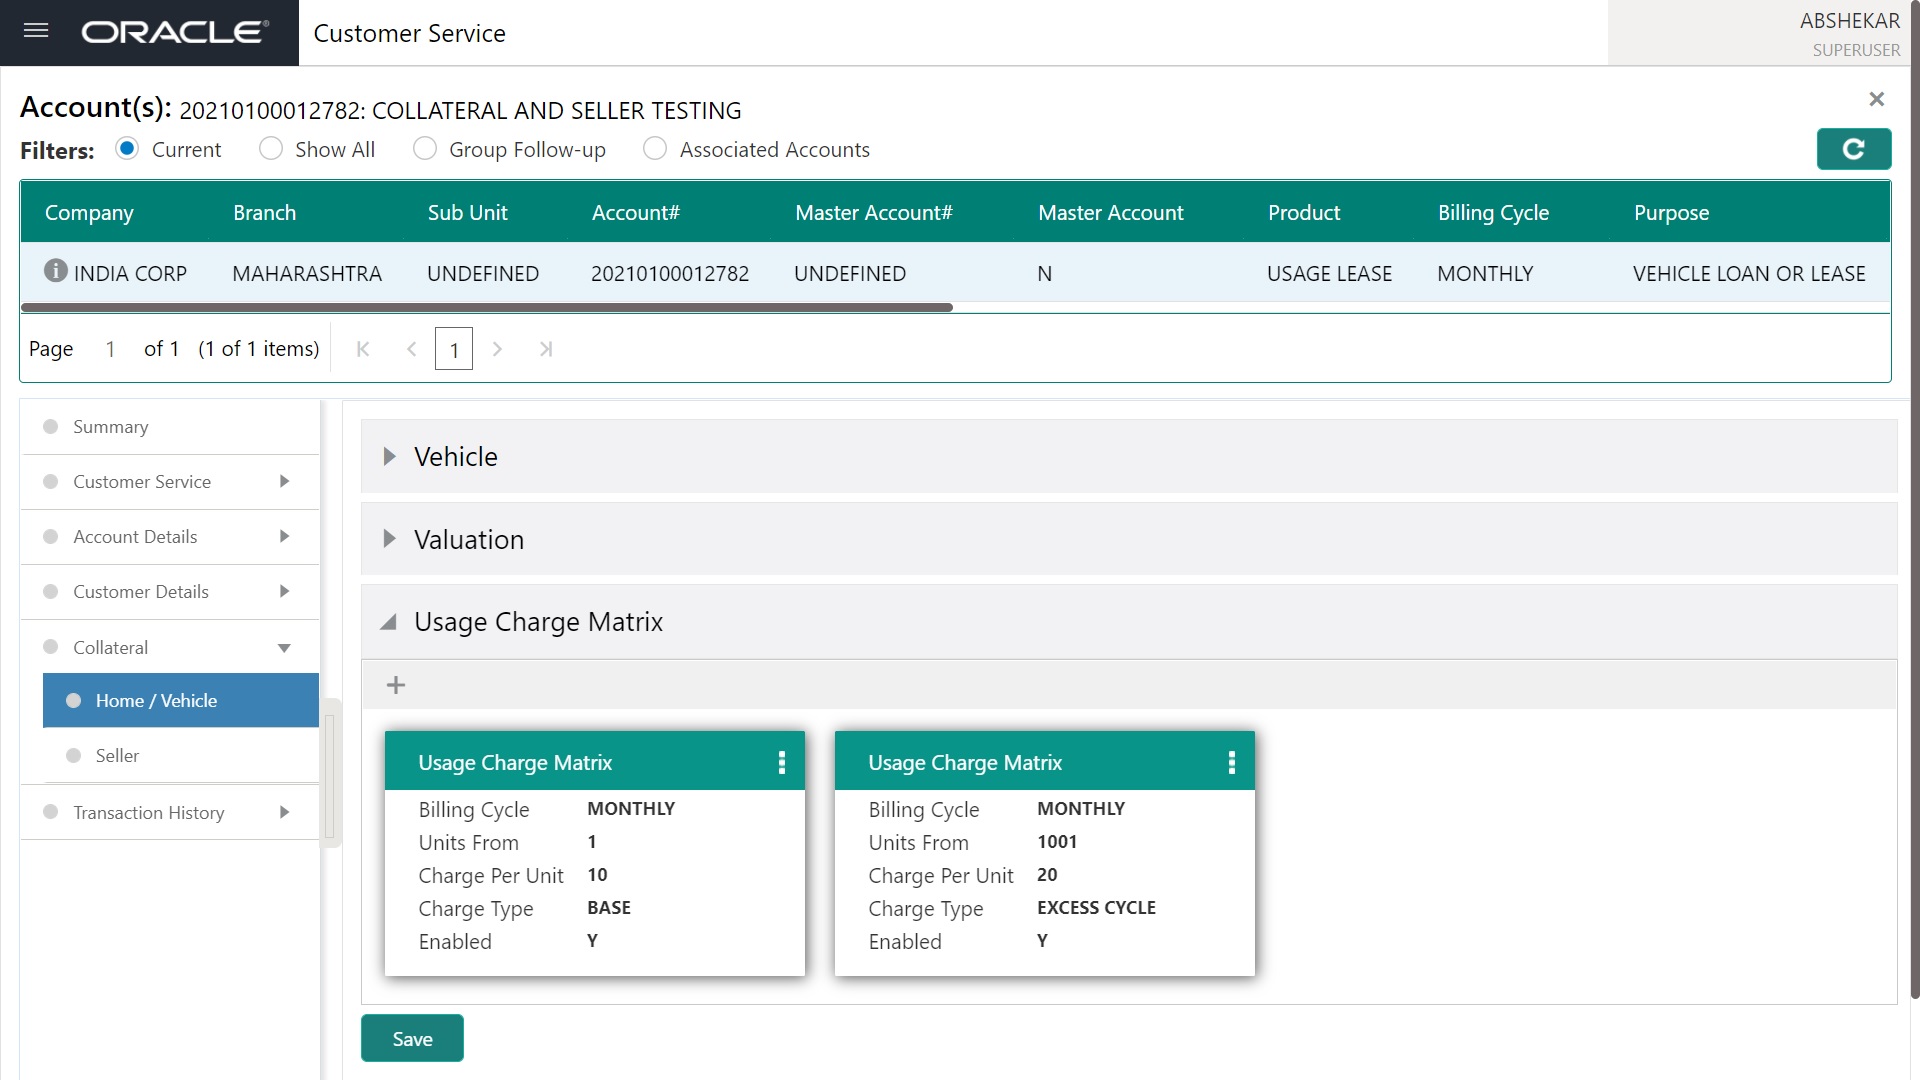Select the Associated Accounts filter

coord(655,149)
